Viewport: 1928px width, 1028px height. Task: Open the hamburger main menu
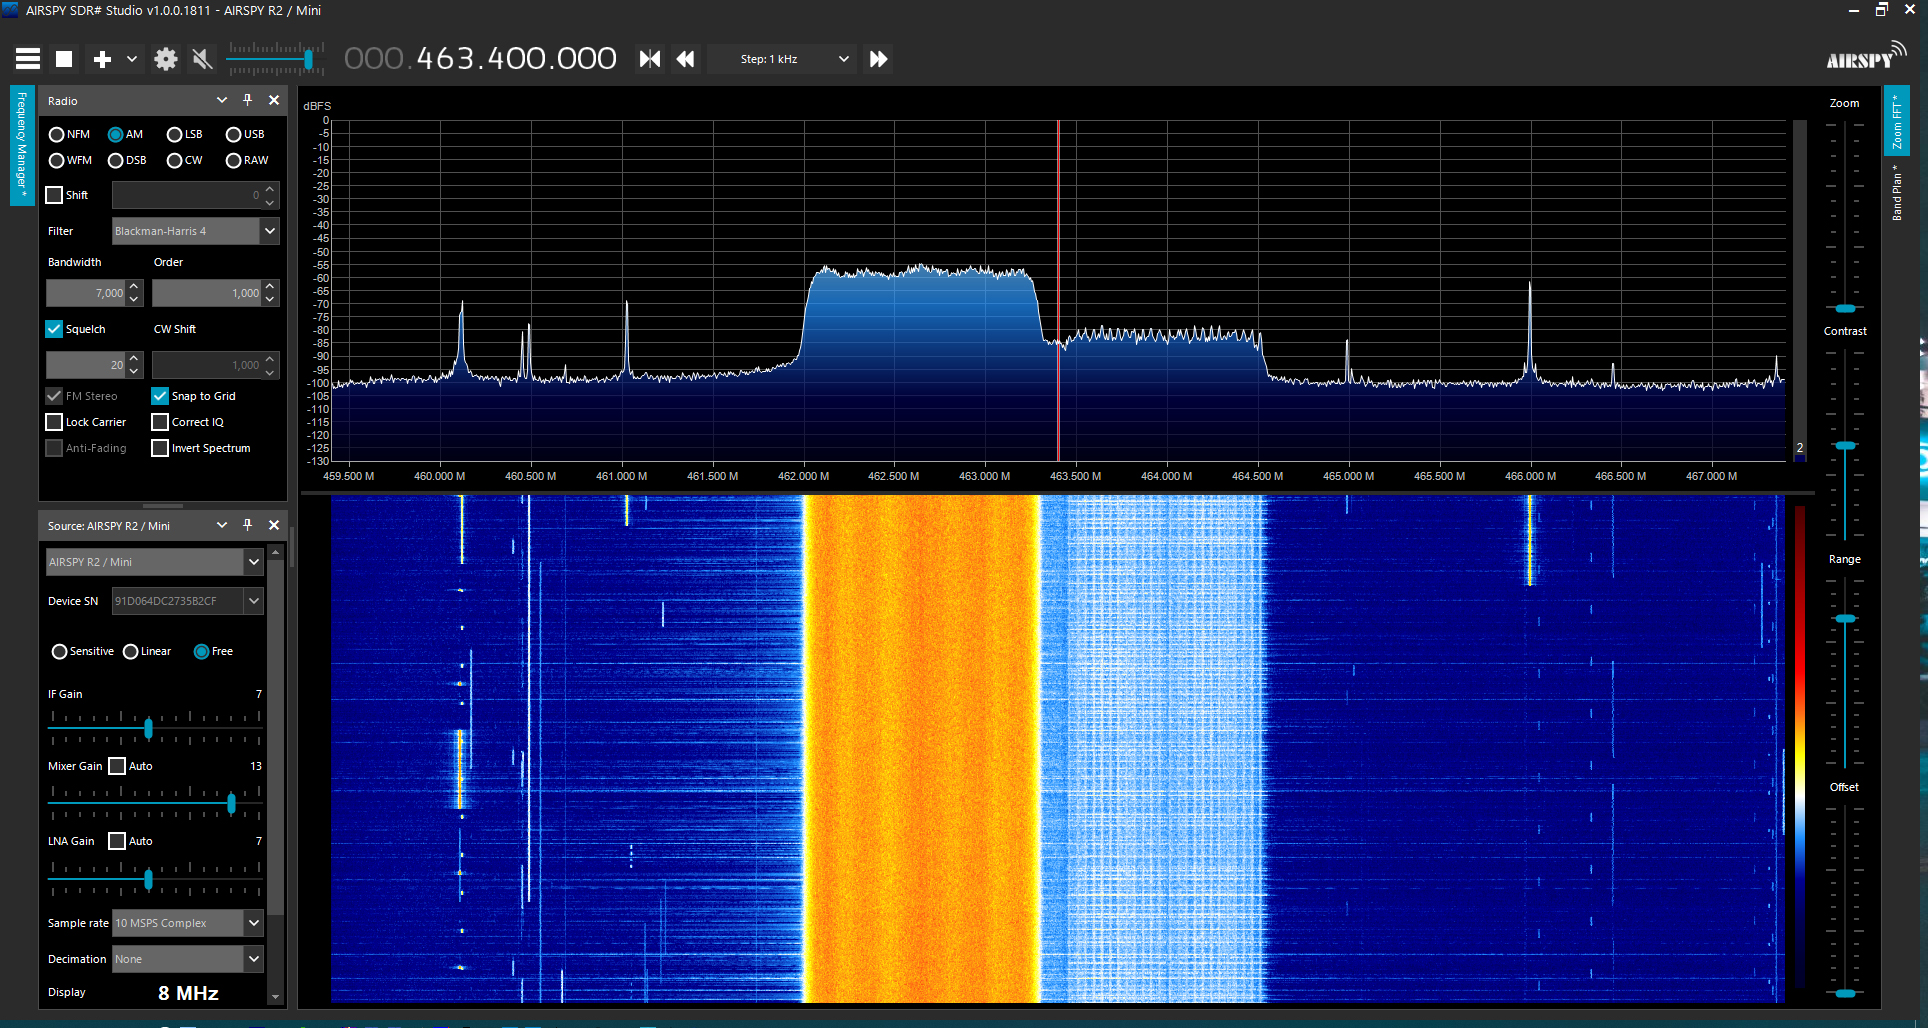(28, 59)
